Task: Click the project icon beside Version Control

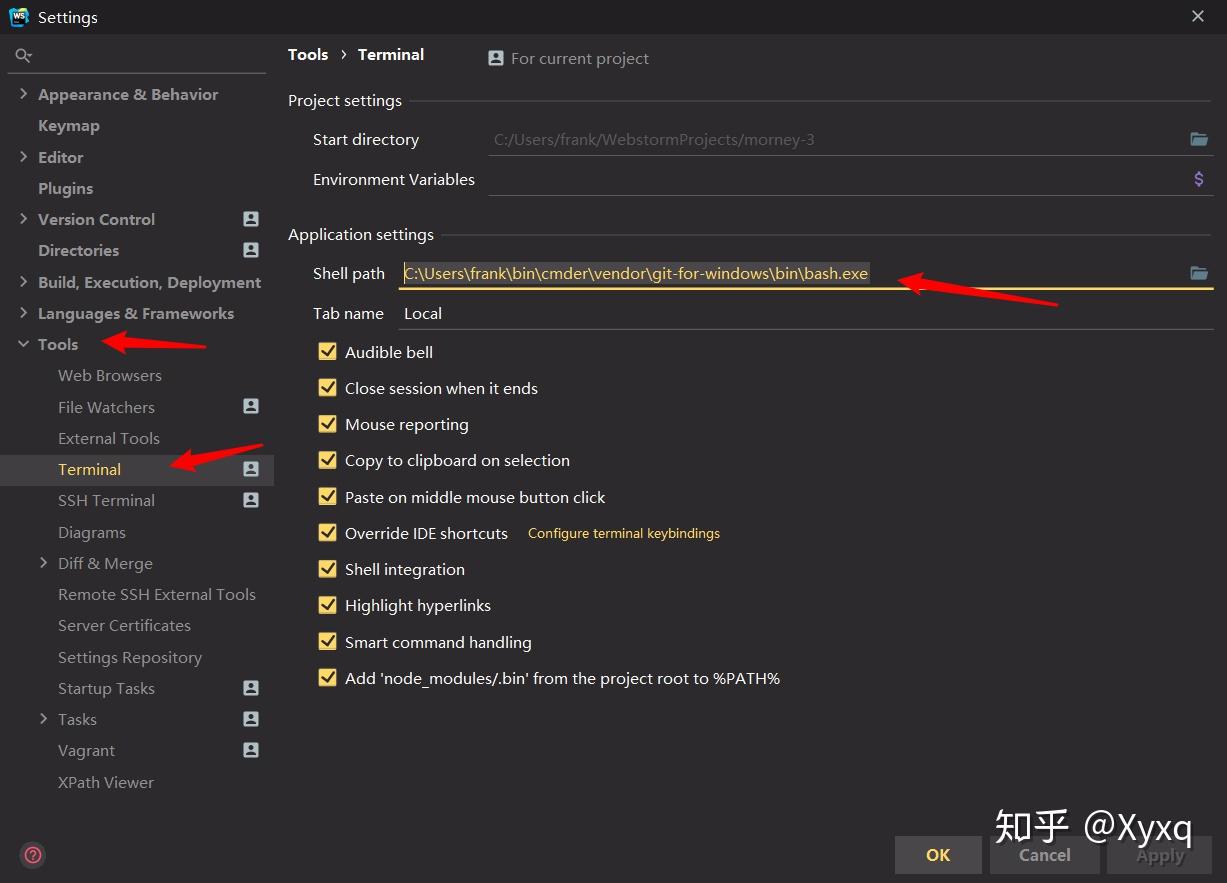Action: (250, 219)
